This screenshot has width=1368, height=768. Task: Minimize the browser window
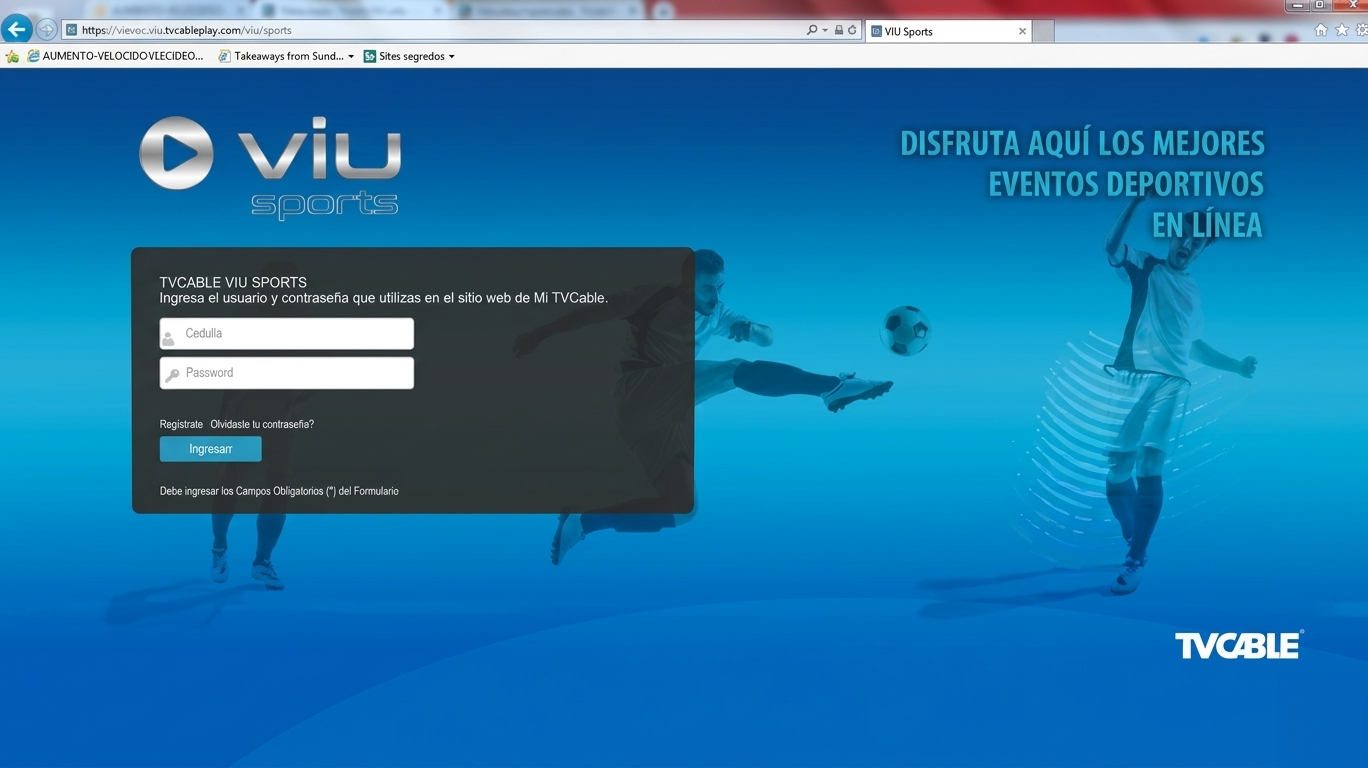pyautogui.click(x=1298, y=5)
